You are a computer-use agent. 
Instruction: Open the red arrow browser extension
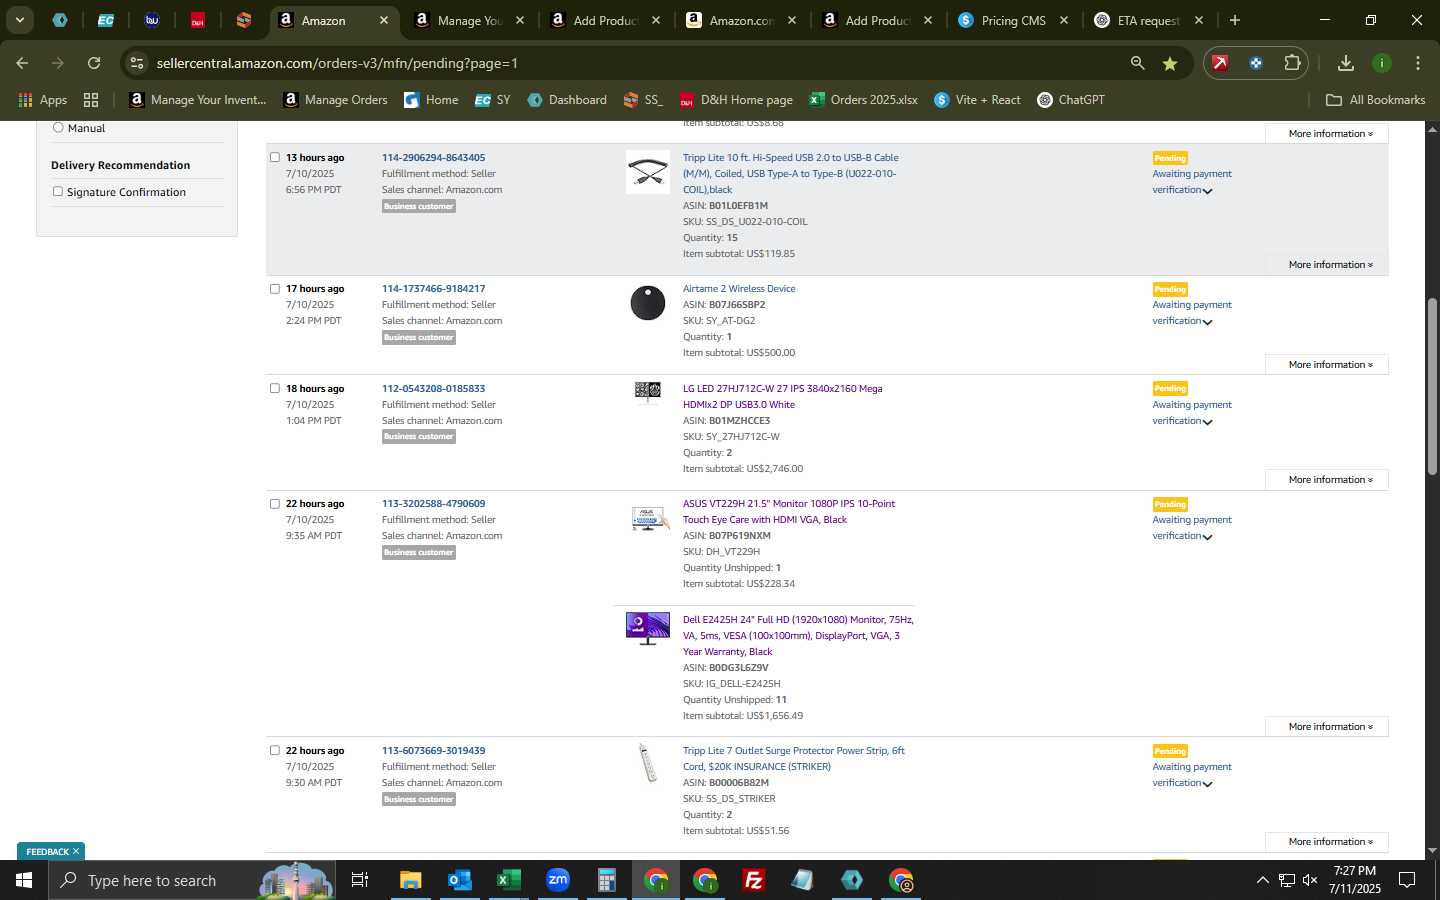coord(1220,63)
